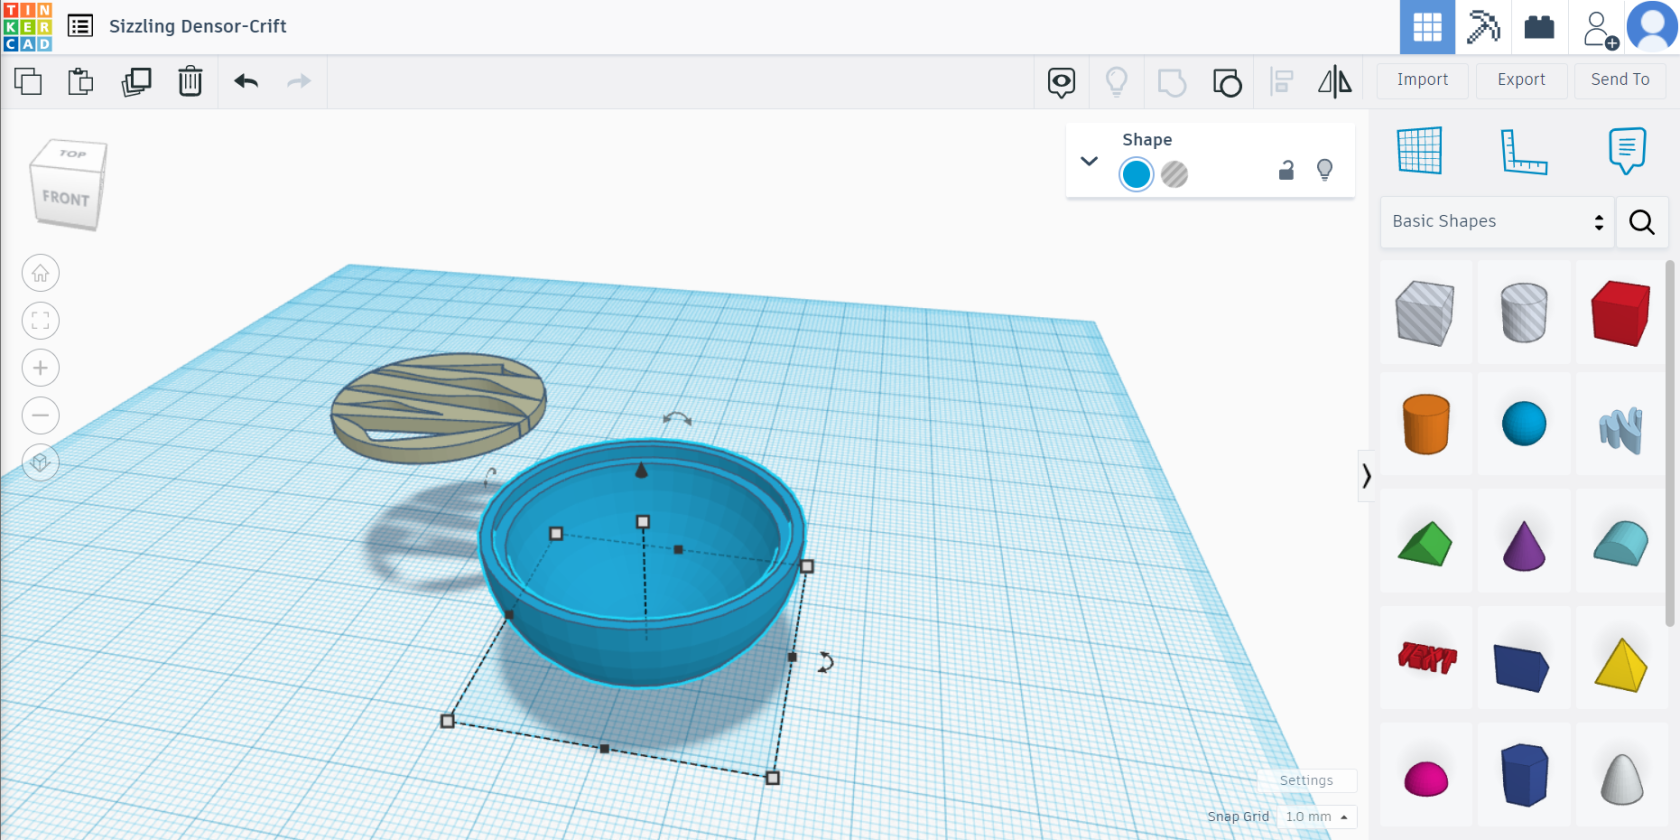
Task: Toggle orthographic perspective view button
Action: point(40,463)
